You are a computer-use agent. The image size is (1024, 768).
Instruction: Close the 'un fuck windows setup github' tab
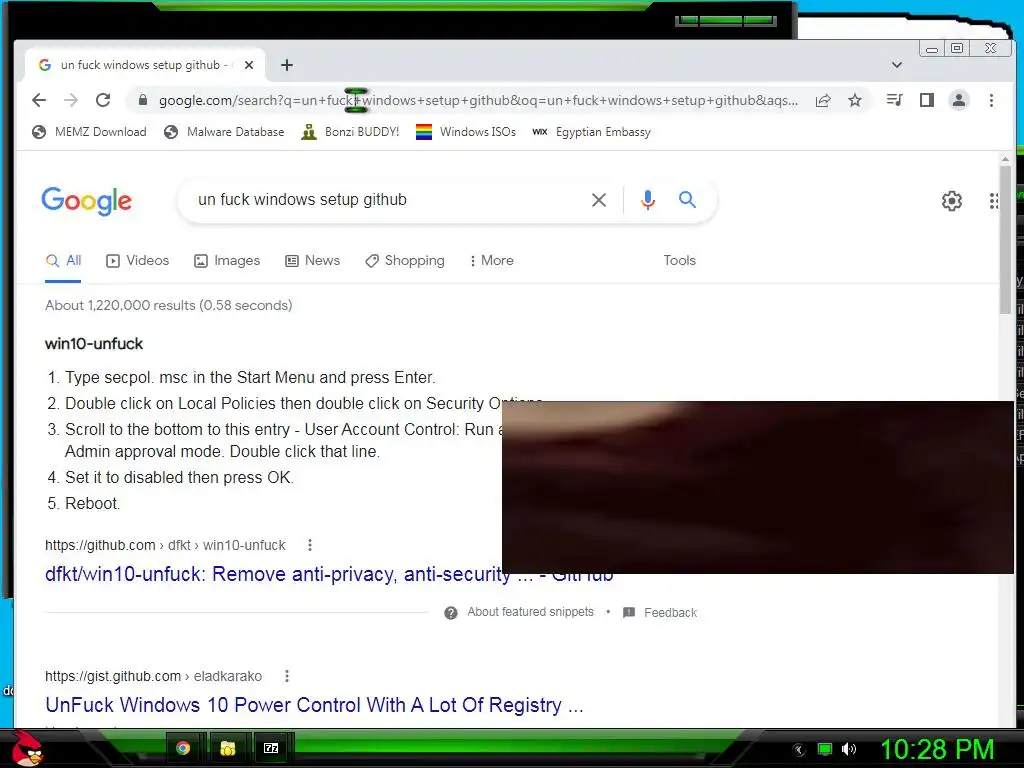249,65
